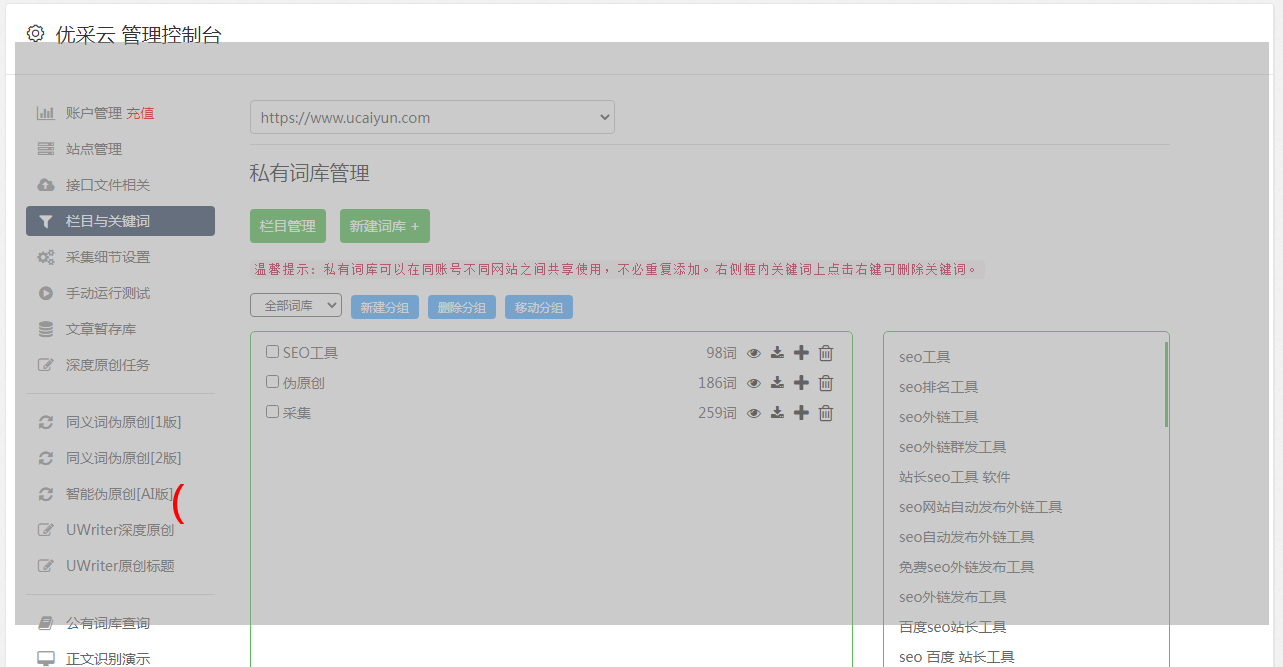Viewport: 1283px width, 667px height.
Task: Download the 伪原创 word library
Action: (777, 383)
